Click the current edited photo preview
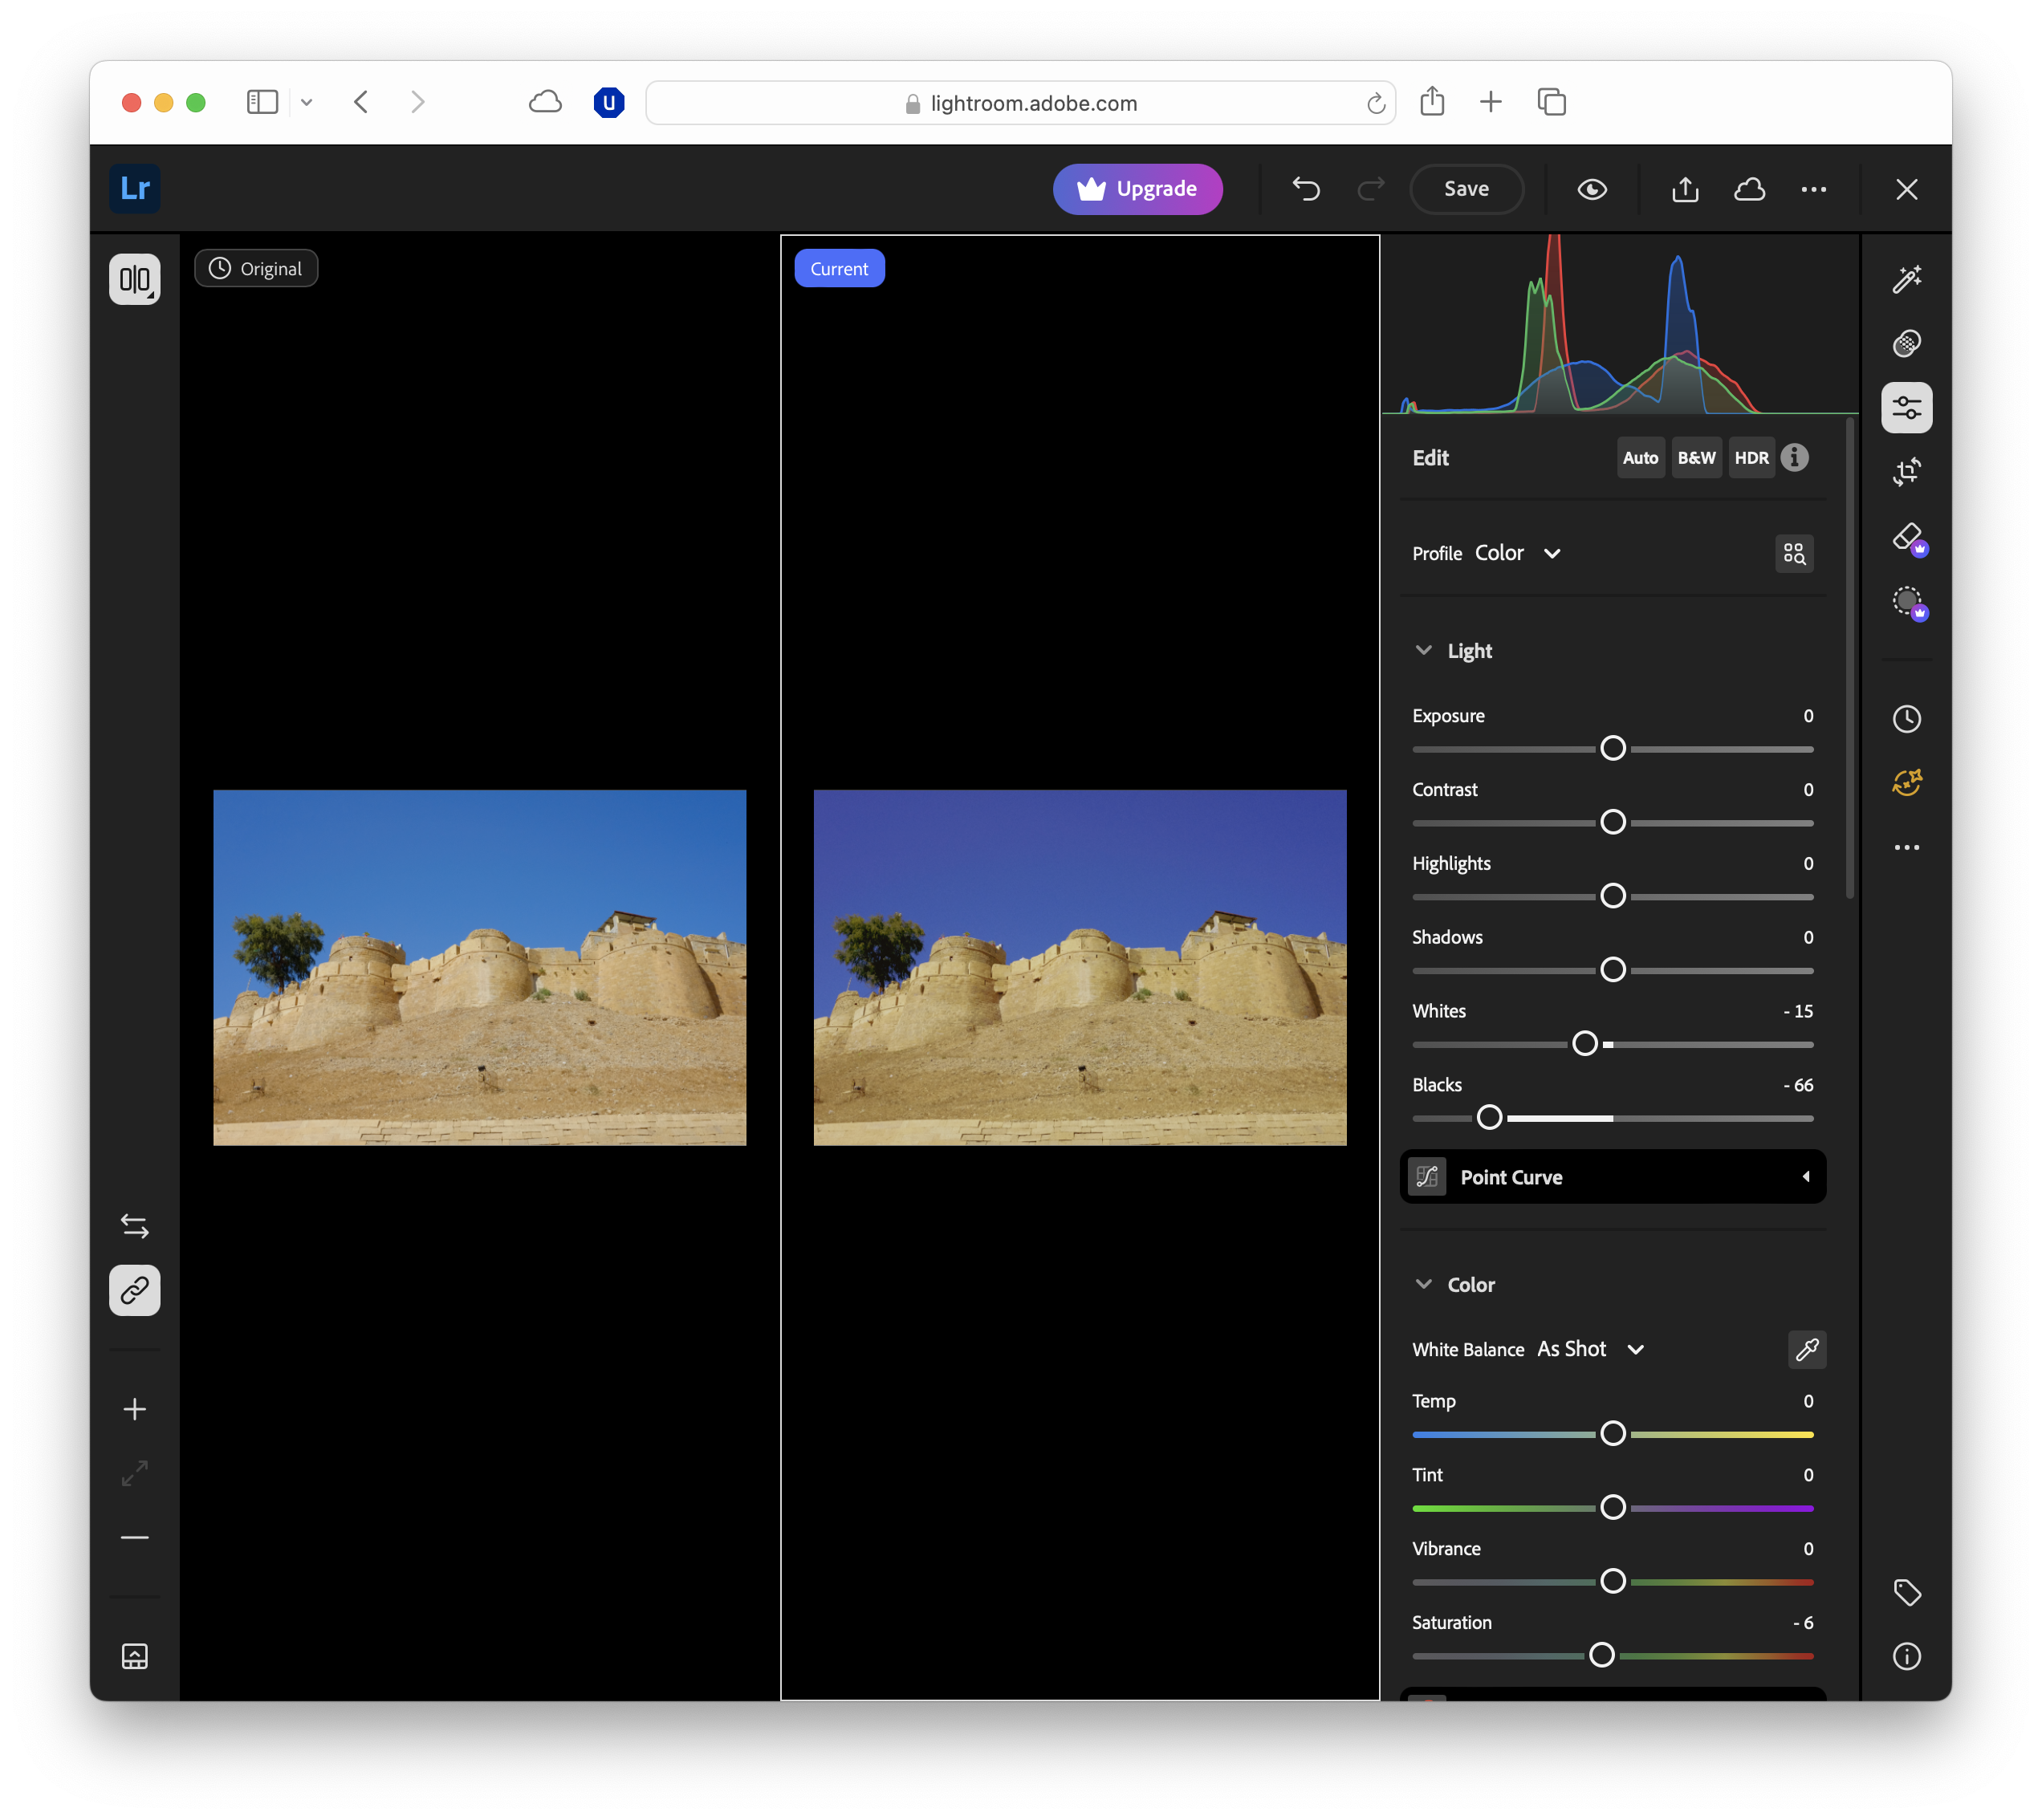The height and width of the screenshot is (1820, 2042). point(1079,968)
